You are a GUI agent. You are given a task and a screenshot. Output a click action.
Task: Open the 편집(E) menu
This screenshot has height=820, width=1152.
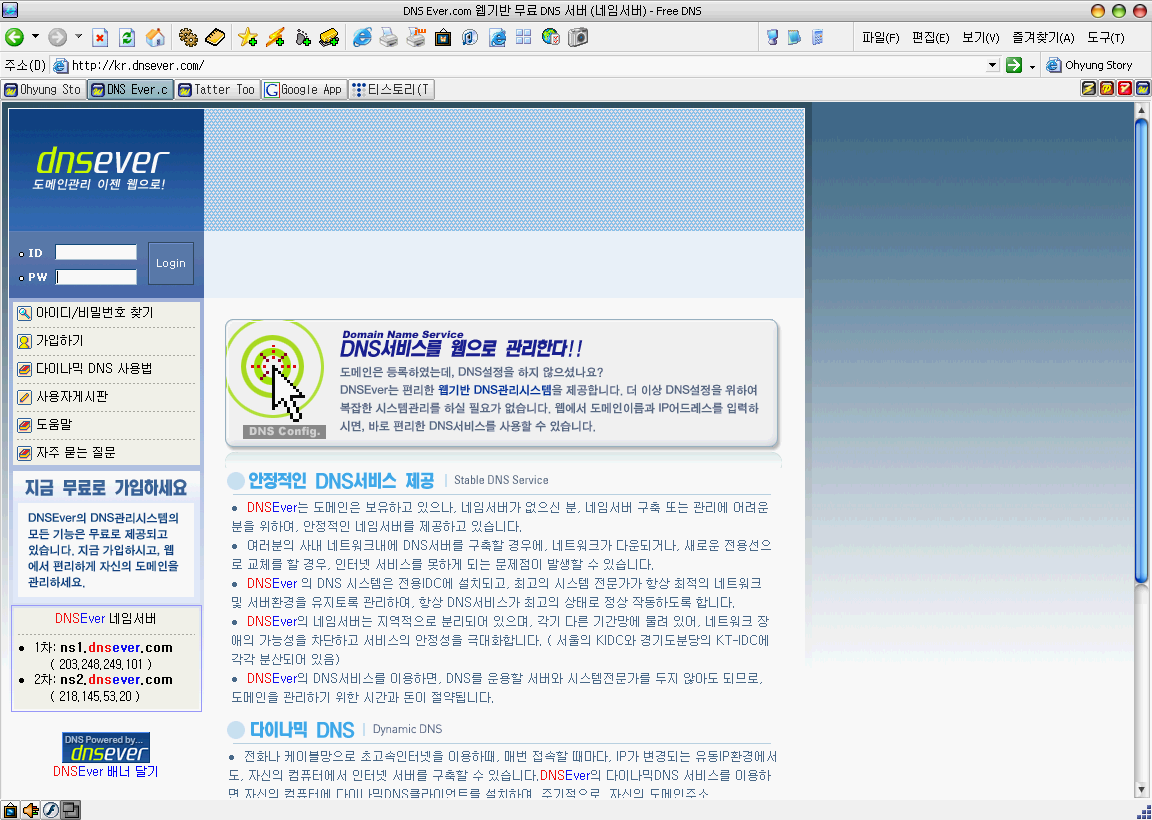930,38
